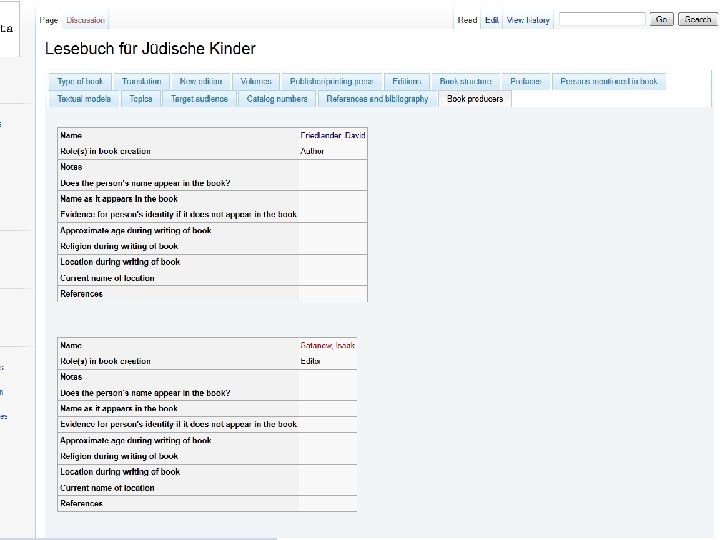Click the Edit tab
The height and width of the screenshot is (540, 720).
(x=492, y=20)
